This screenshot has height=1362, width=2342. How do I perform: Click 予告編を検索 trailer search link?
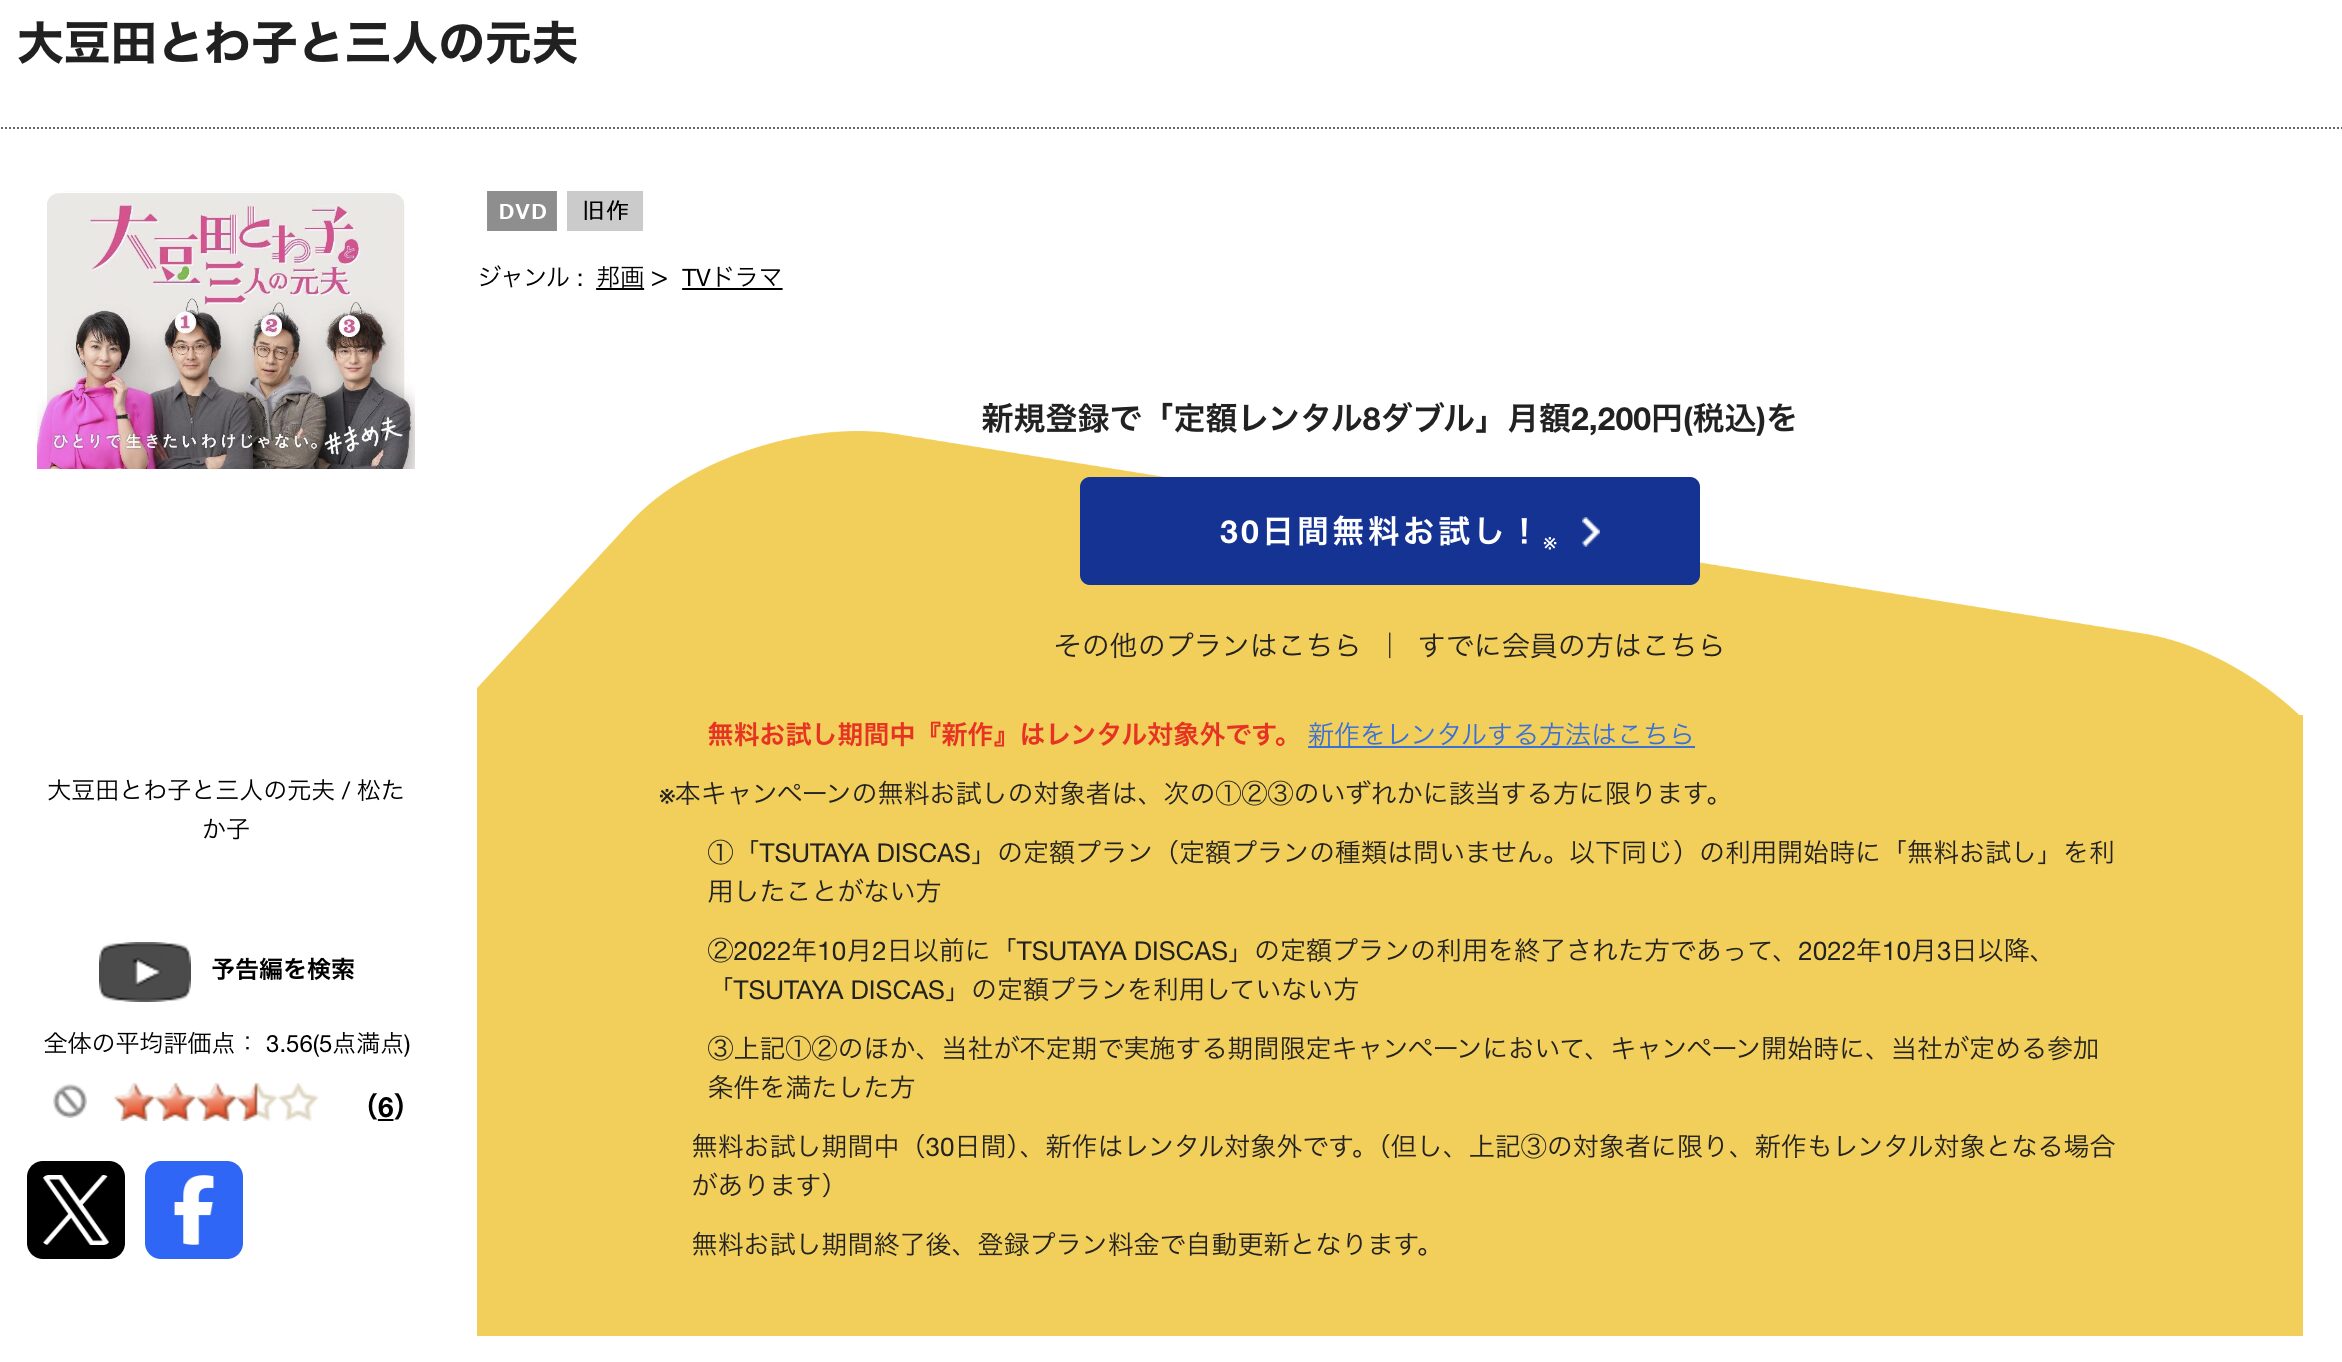(283, 969)
